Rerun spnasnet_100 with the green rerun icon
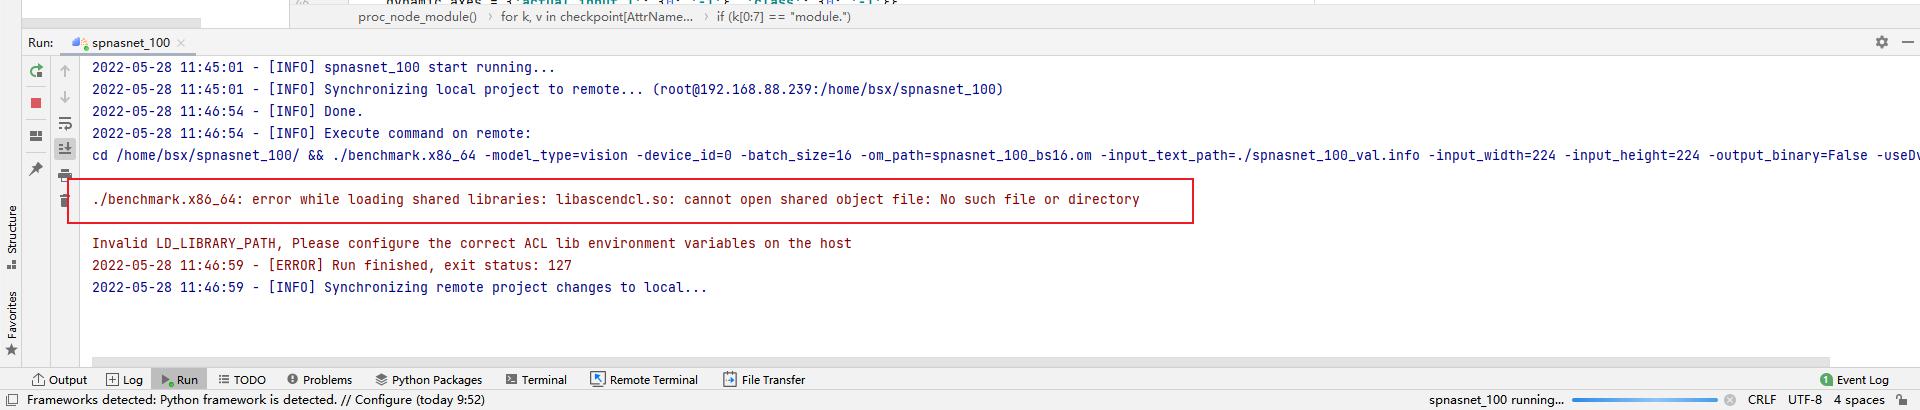This screenshot has height=410, width=1920. pyautogui.click(x=36, y=71)
